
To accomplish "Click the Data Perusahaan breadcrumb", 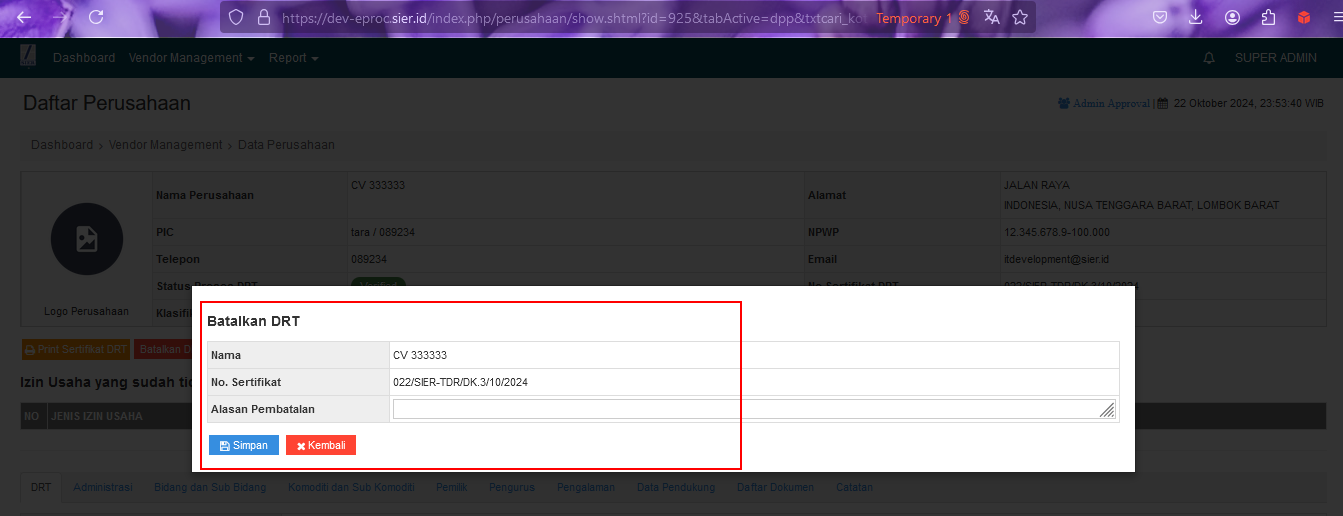I will tap(286, 145).
